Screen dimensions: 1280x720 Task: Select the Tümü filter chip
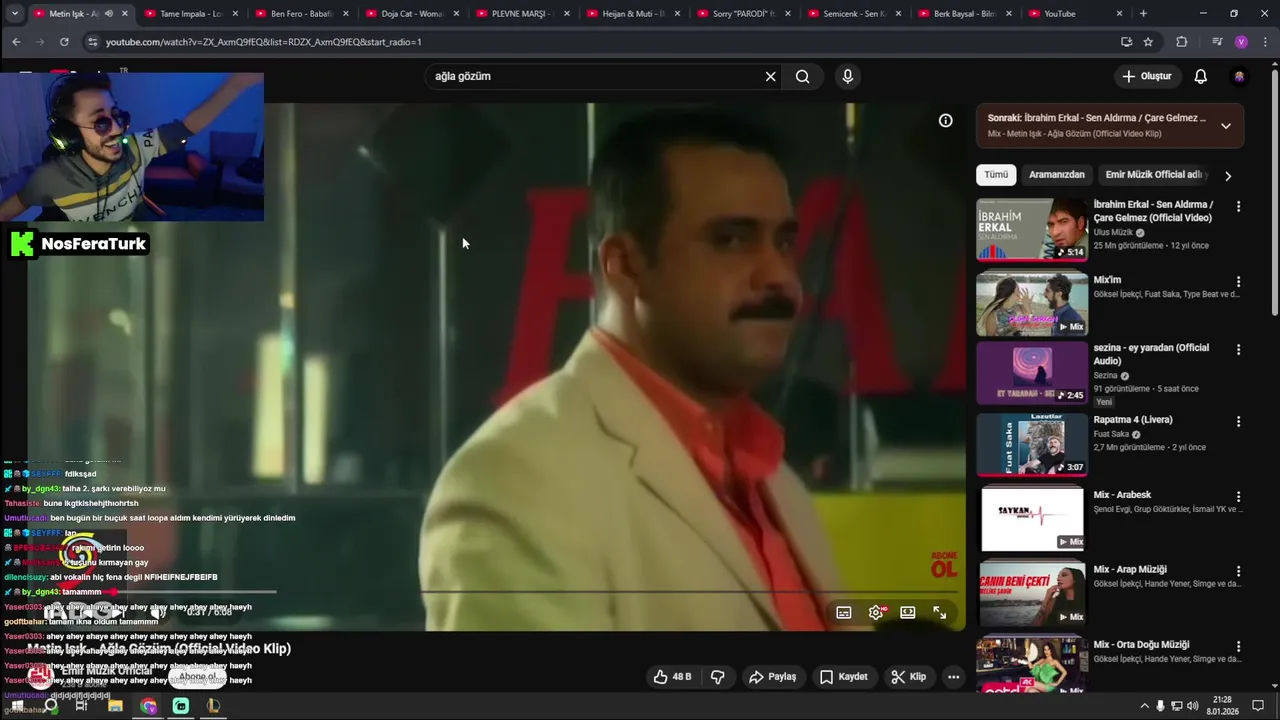click(996, 174)
